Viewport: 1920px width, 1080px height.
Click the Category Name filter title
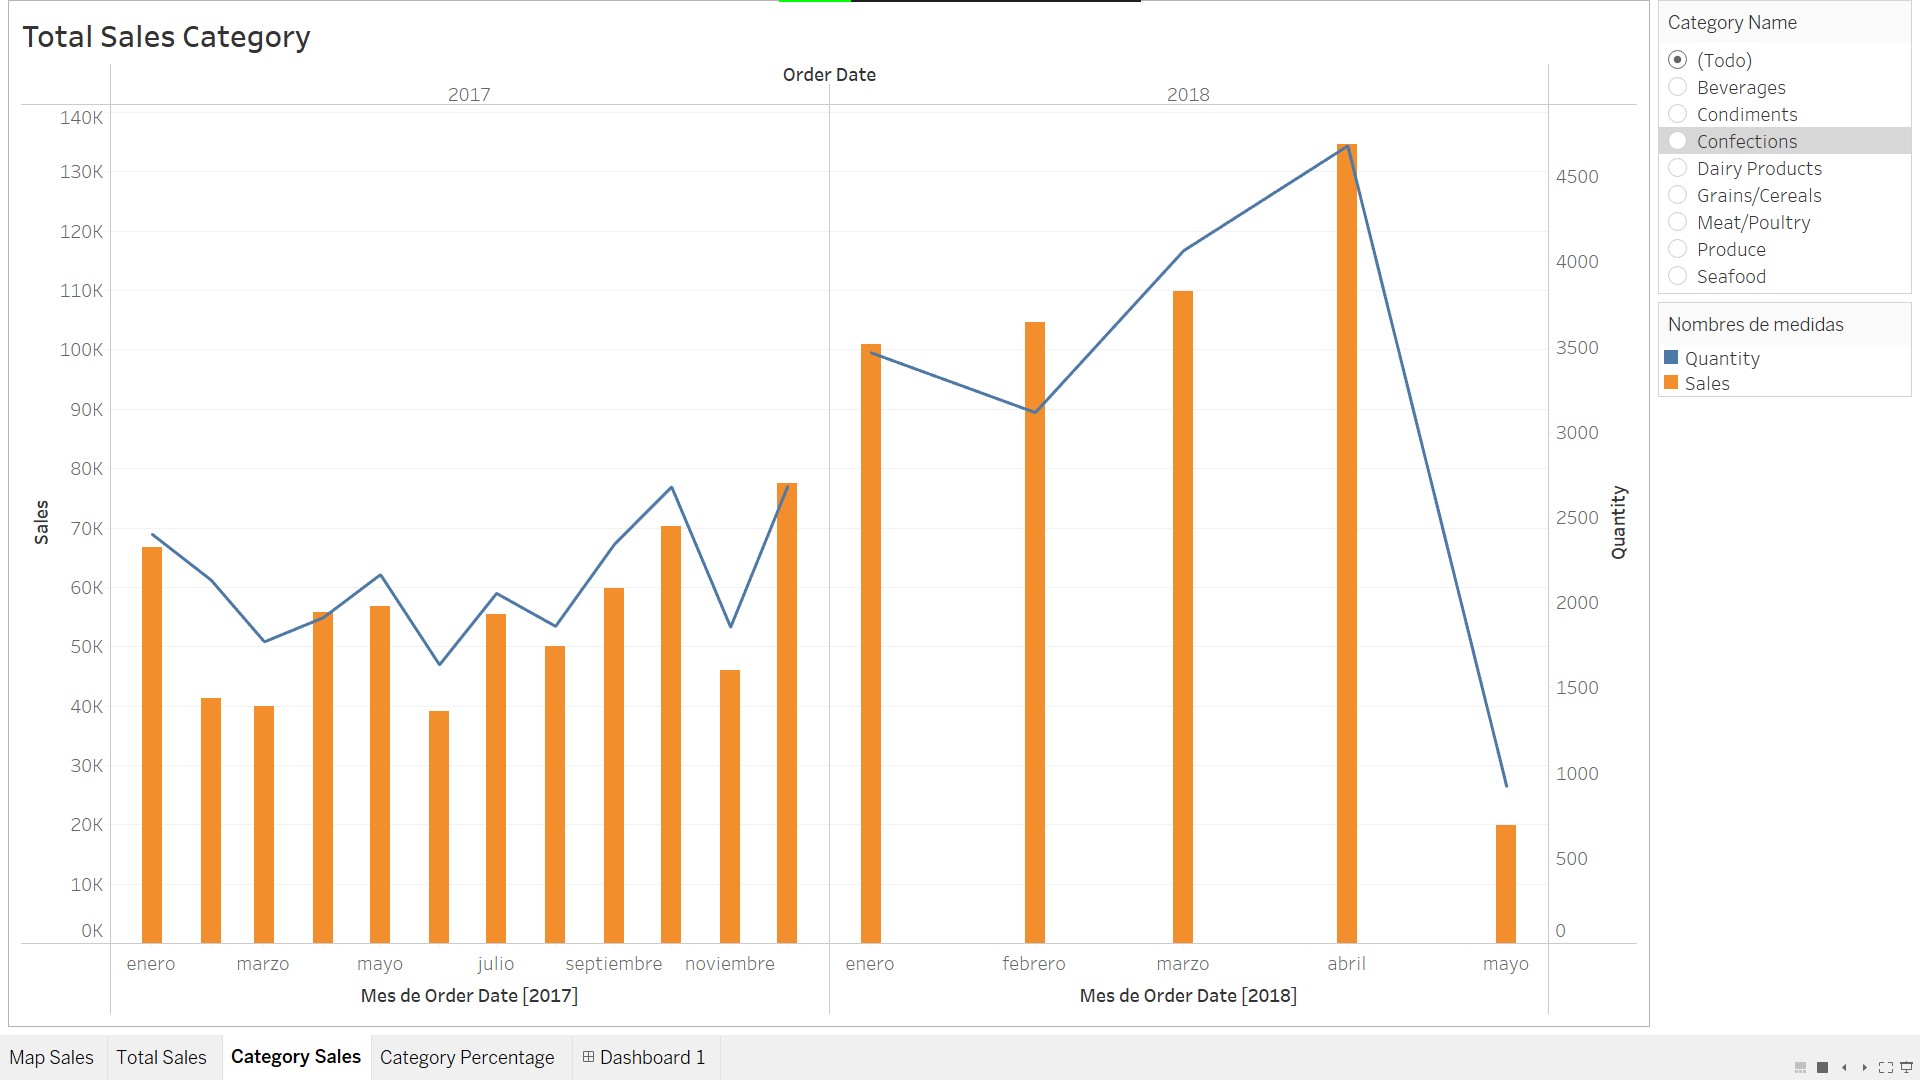point(1732,22)
